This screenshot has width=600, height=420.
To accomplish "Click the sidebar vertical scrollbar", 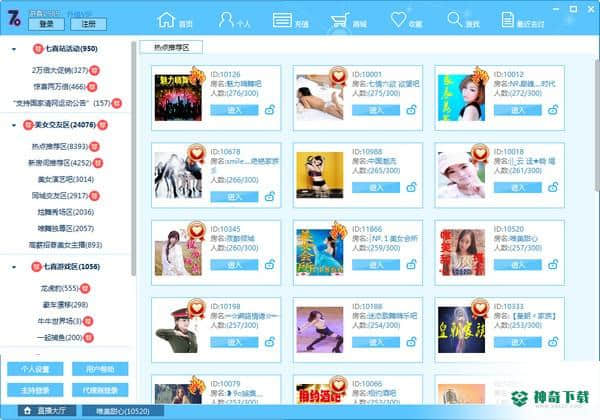I will coord(134,159).
